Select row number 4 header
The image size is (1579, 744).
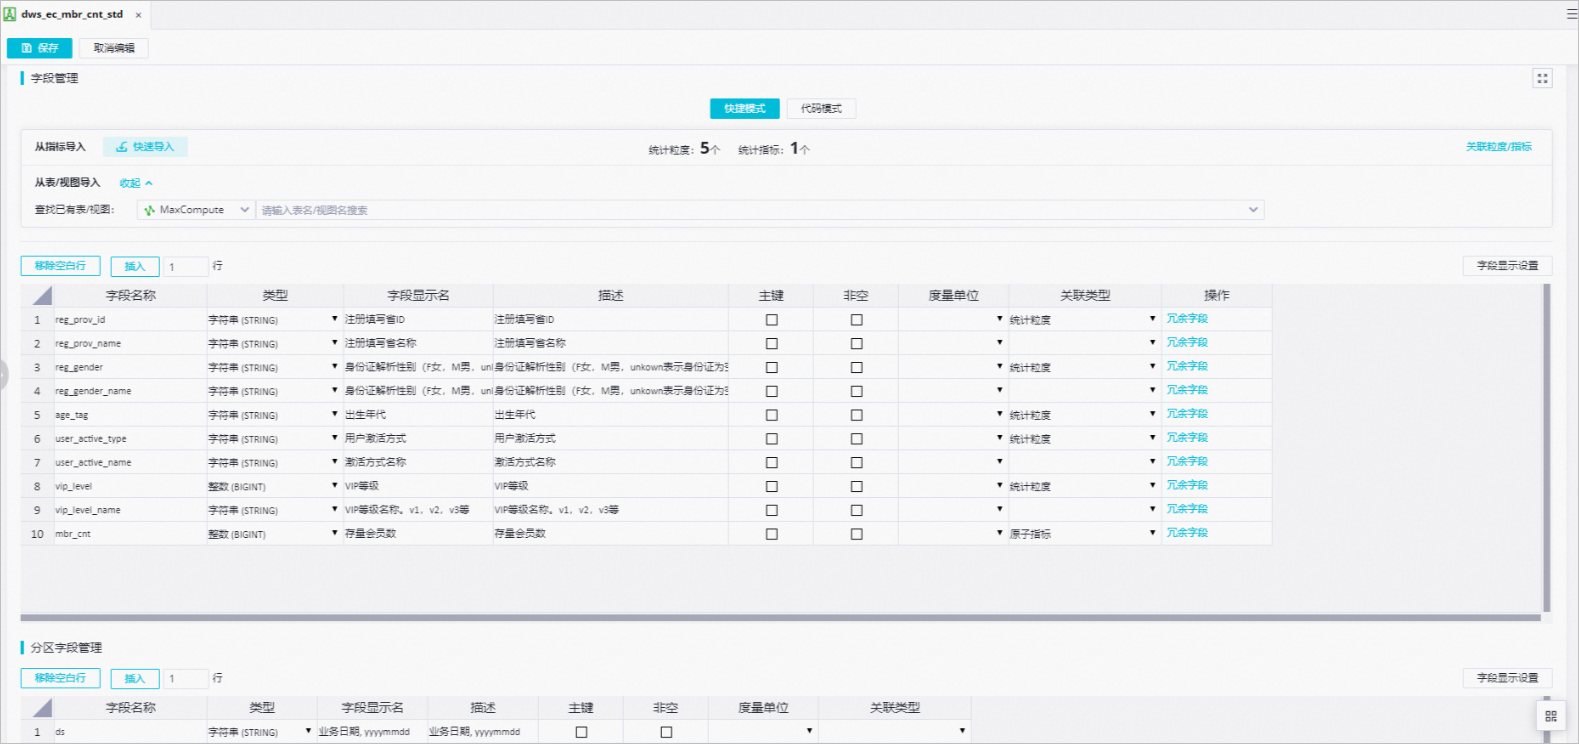(37, 391)
